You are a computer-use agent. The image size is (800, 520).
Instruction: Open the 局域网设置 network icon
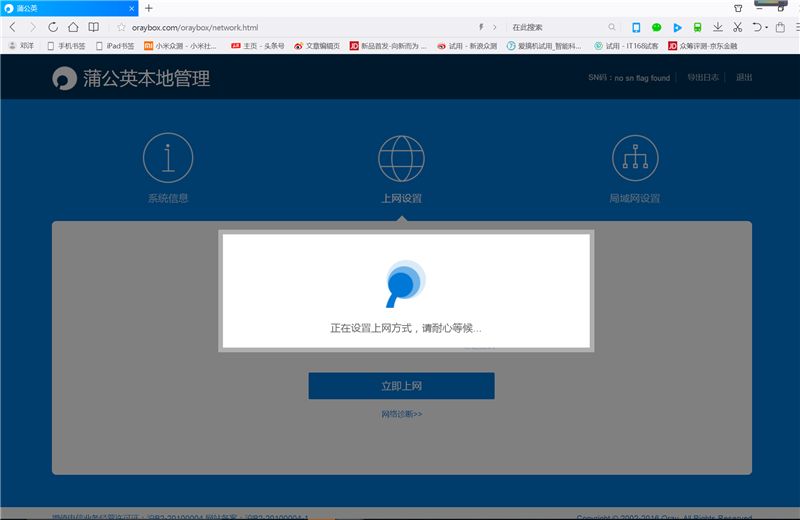coord(635,158)
